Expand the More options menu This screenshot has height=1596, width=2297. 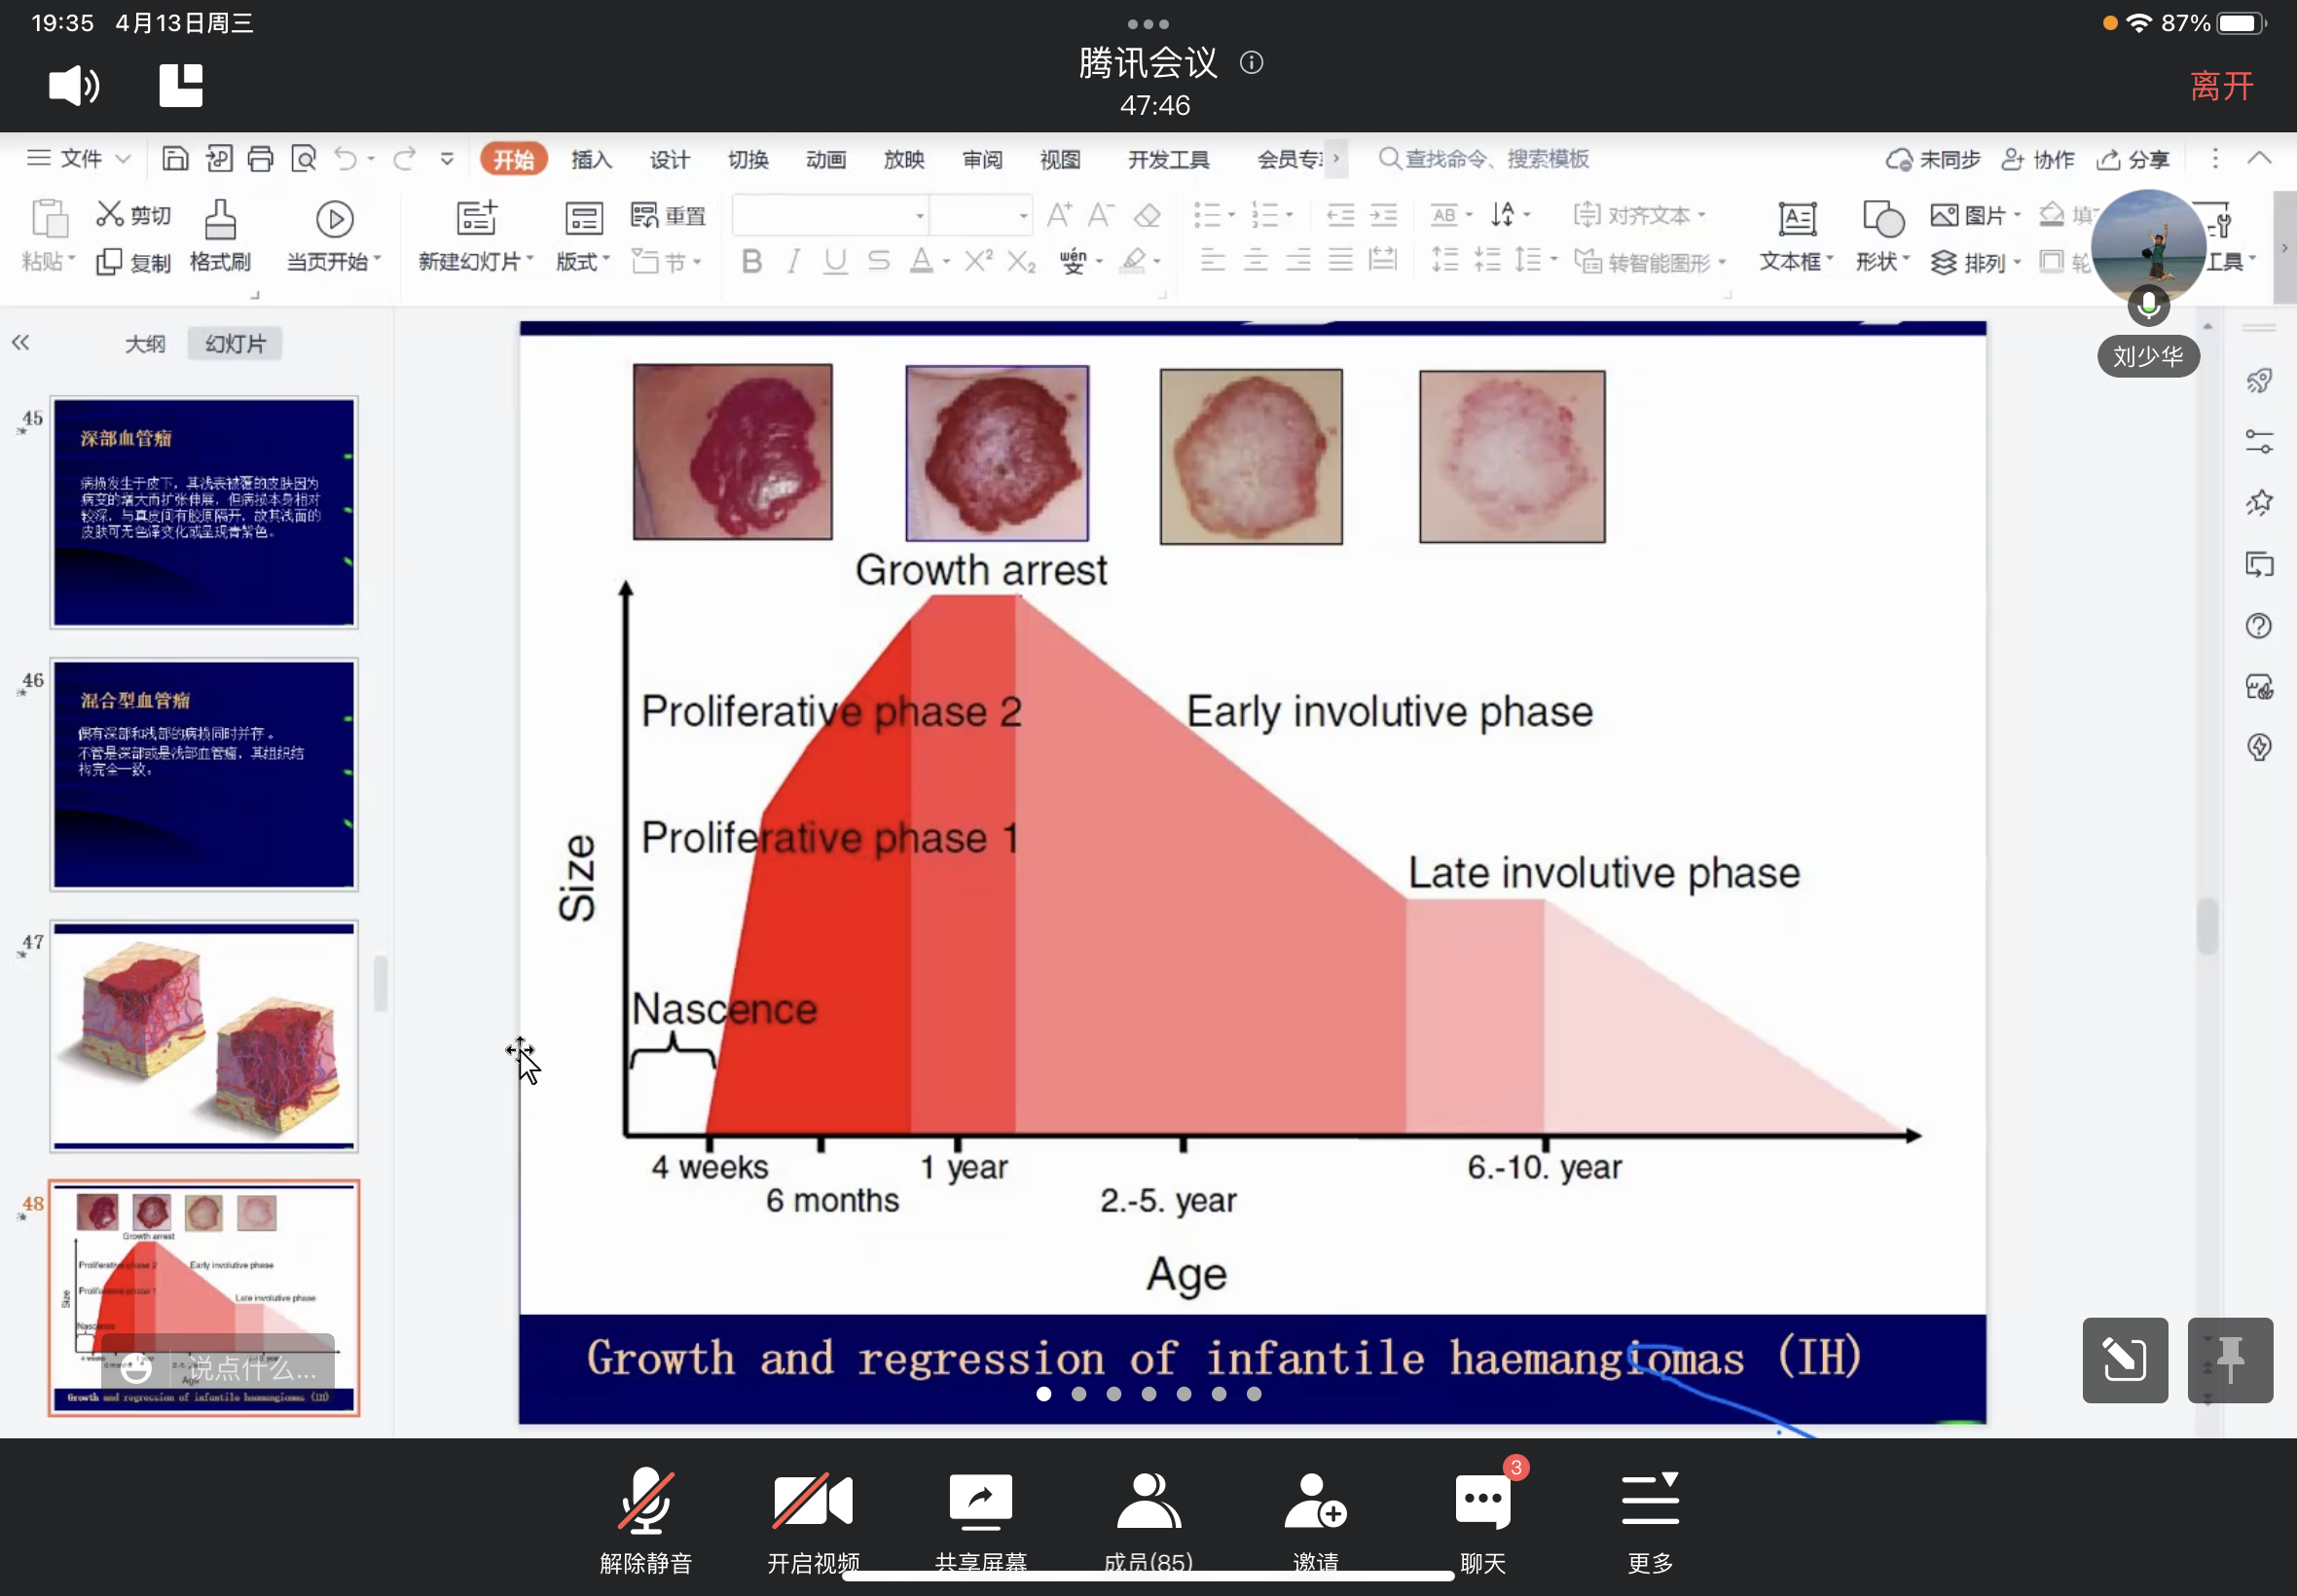[1649, 1501]
